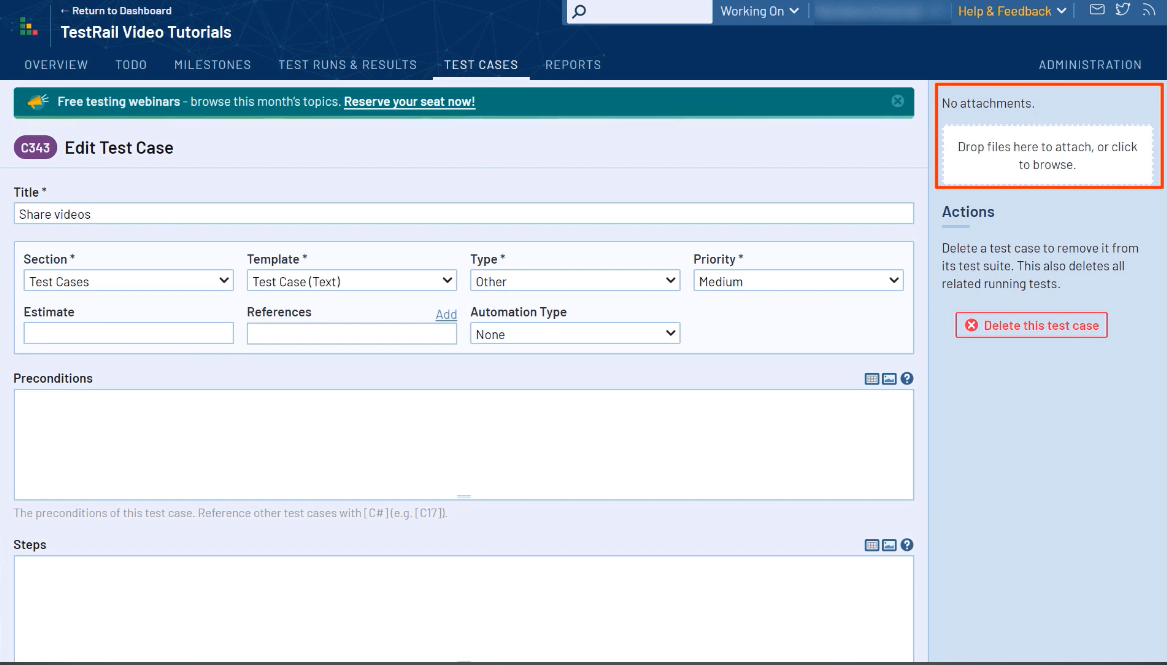Screen dimensions: 1167x665
Task: Click the attachment drop zone to browse
Action: tap(1047, 156)
